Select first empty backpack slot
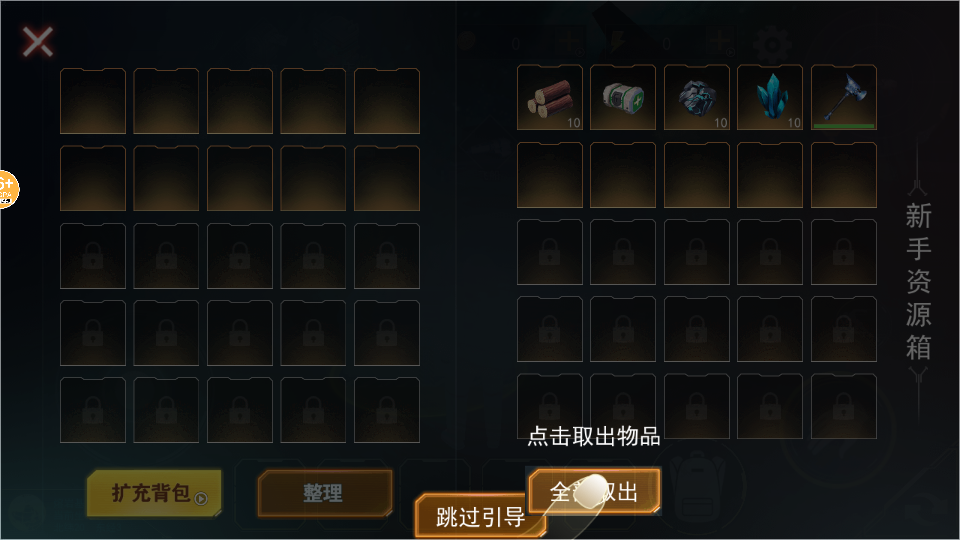This screenshot has height=540, width=960. coord(93,101)
